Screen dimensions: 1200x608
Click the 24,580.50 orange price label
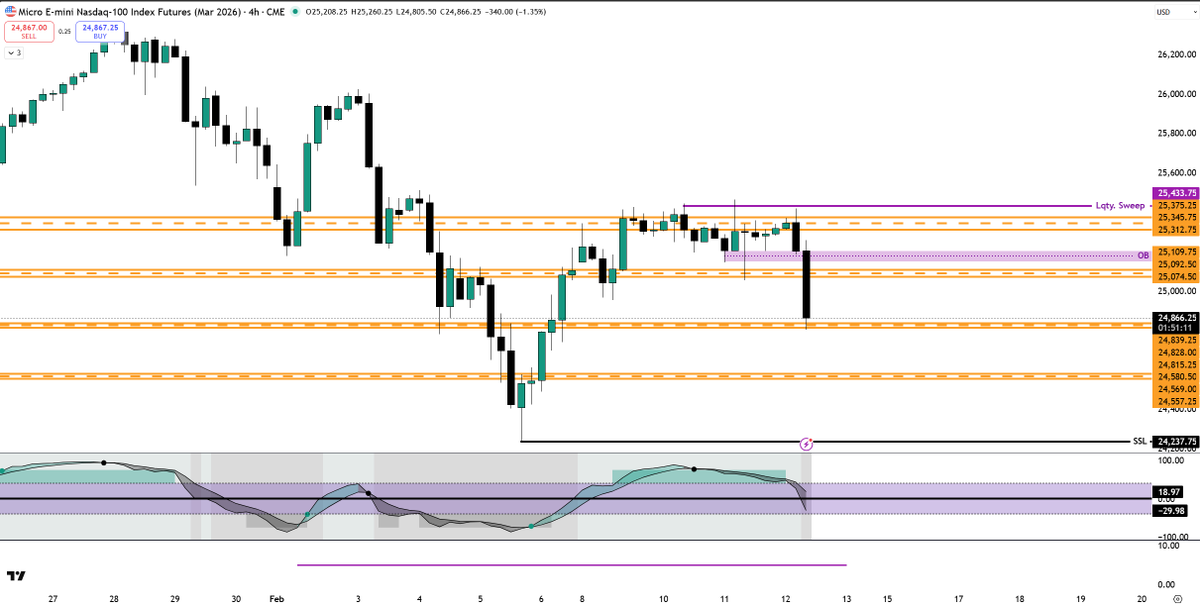(x=1176, y=377)
